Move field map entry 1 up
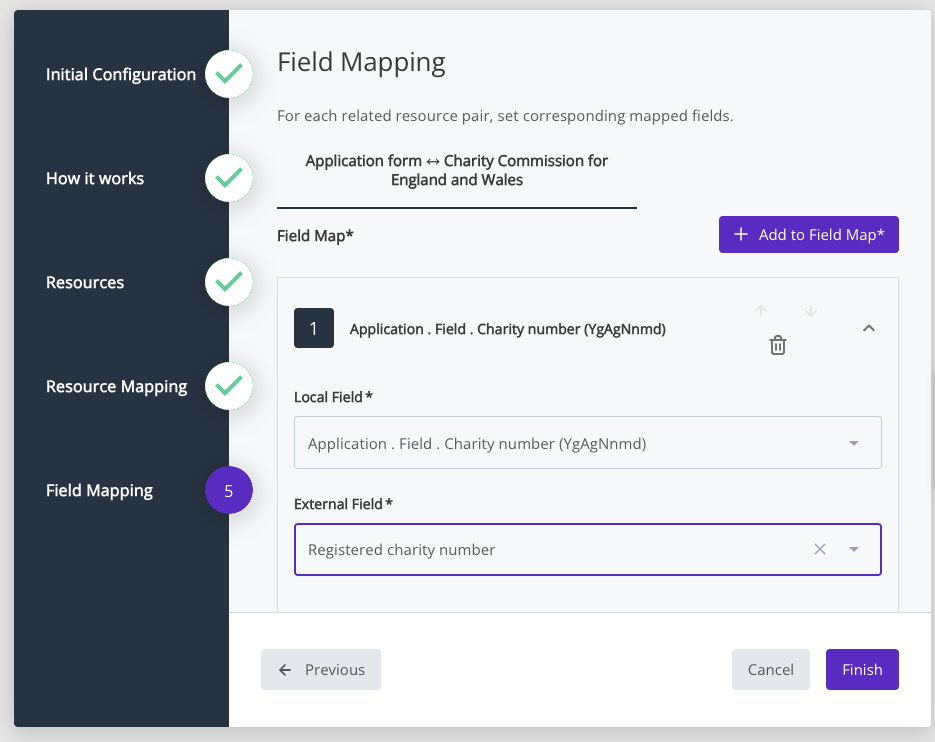935x742 pixels. (761, 311)
